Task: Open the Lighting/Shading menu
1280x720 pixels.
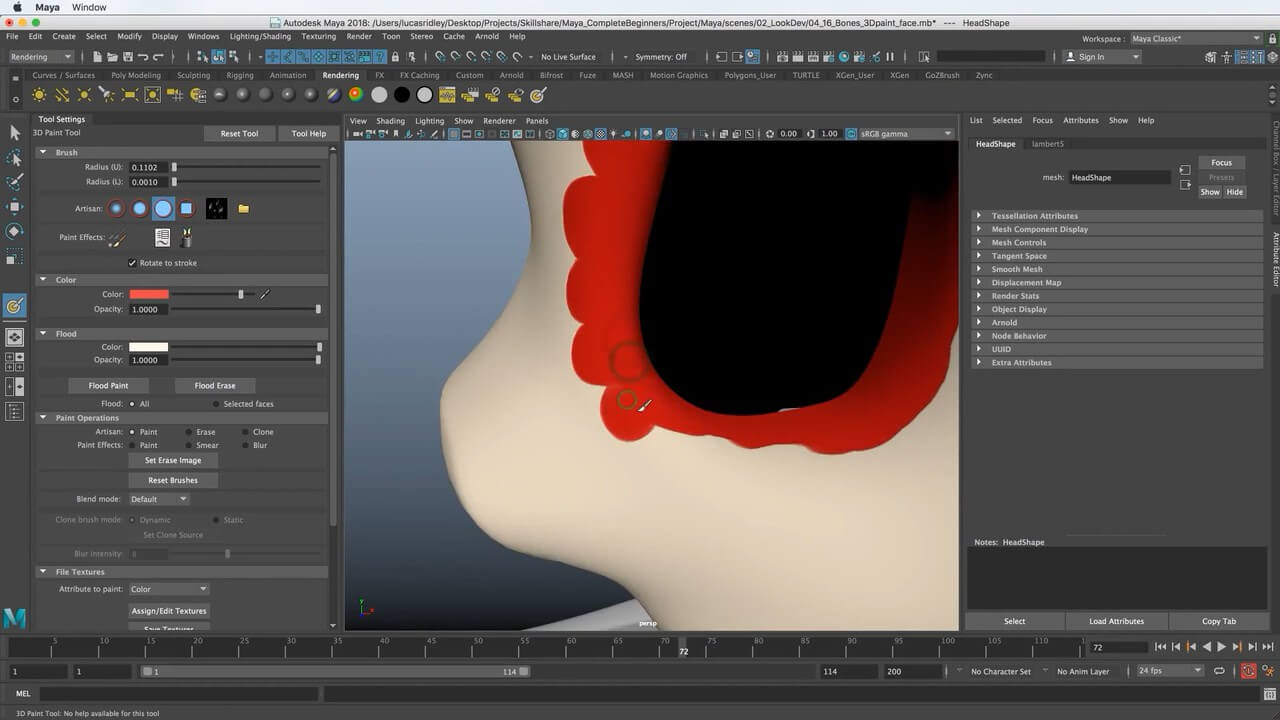Action: pyautogui.click(x=260, y=36)
